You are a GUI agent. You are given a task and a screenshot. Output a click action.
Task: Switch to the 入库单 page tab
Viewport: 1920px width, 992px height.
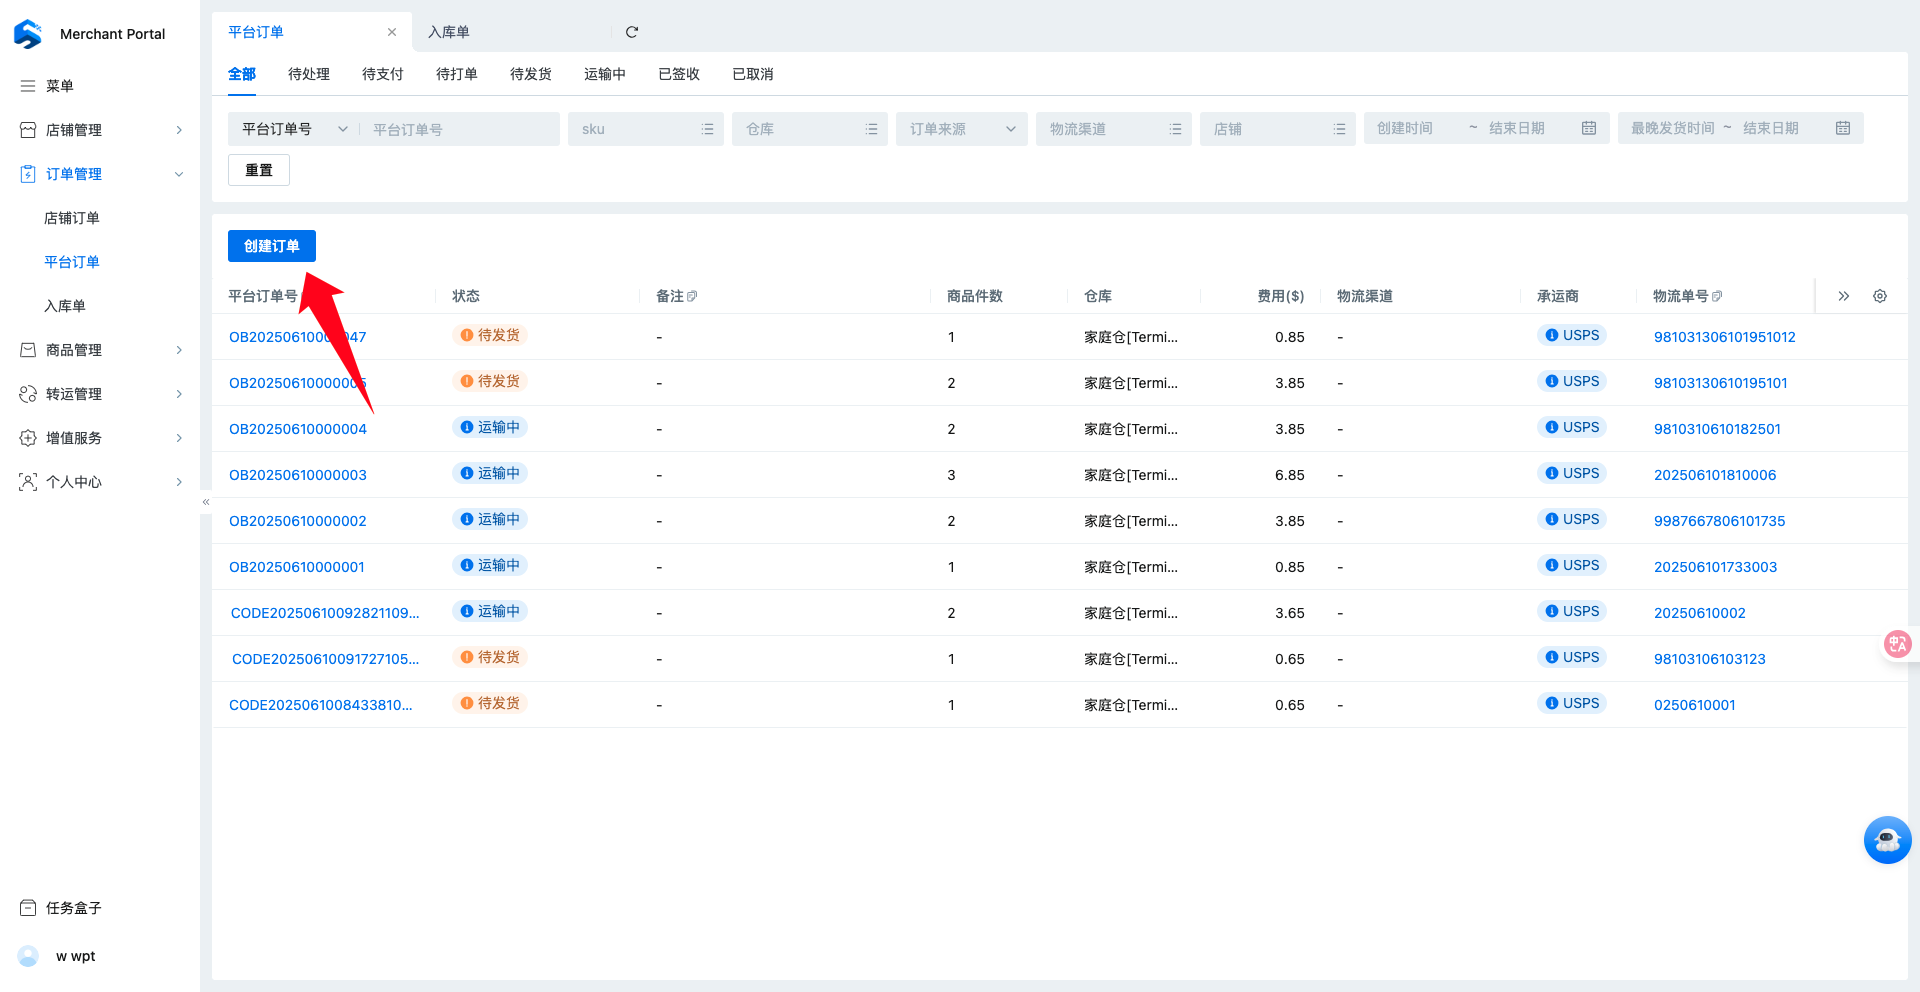[449, 32]
